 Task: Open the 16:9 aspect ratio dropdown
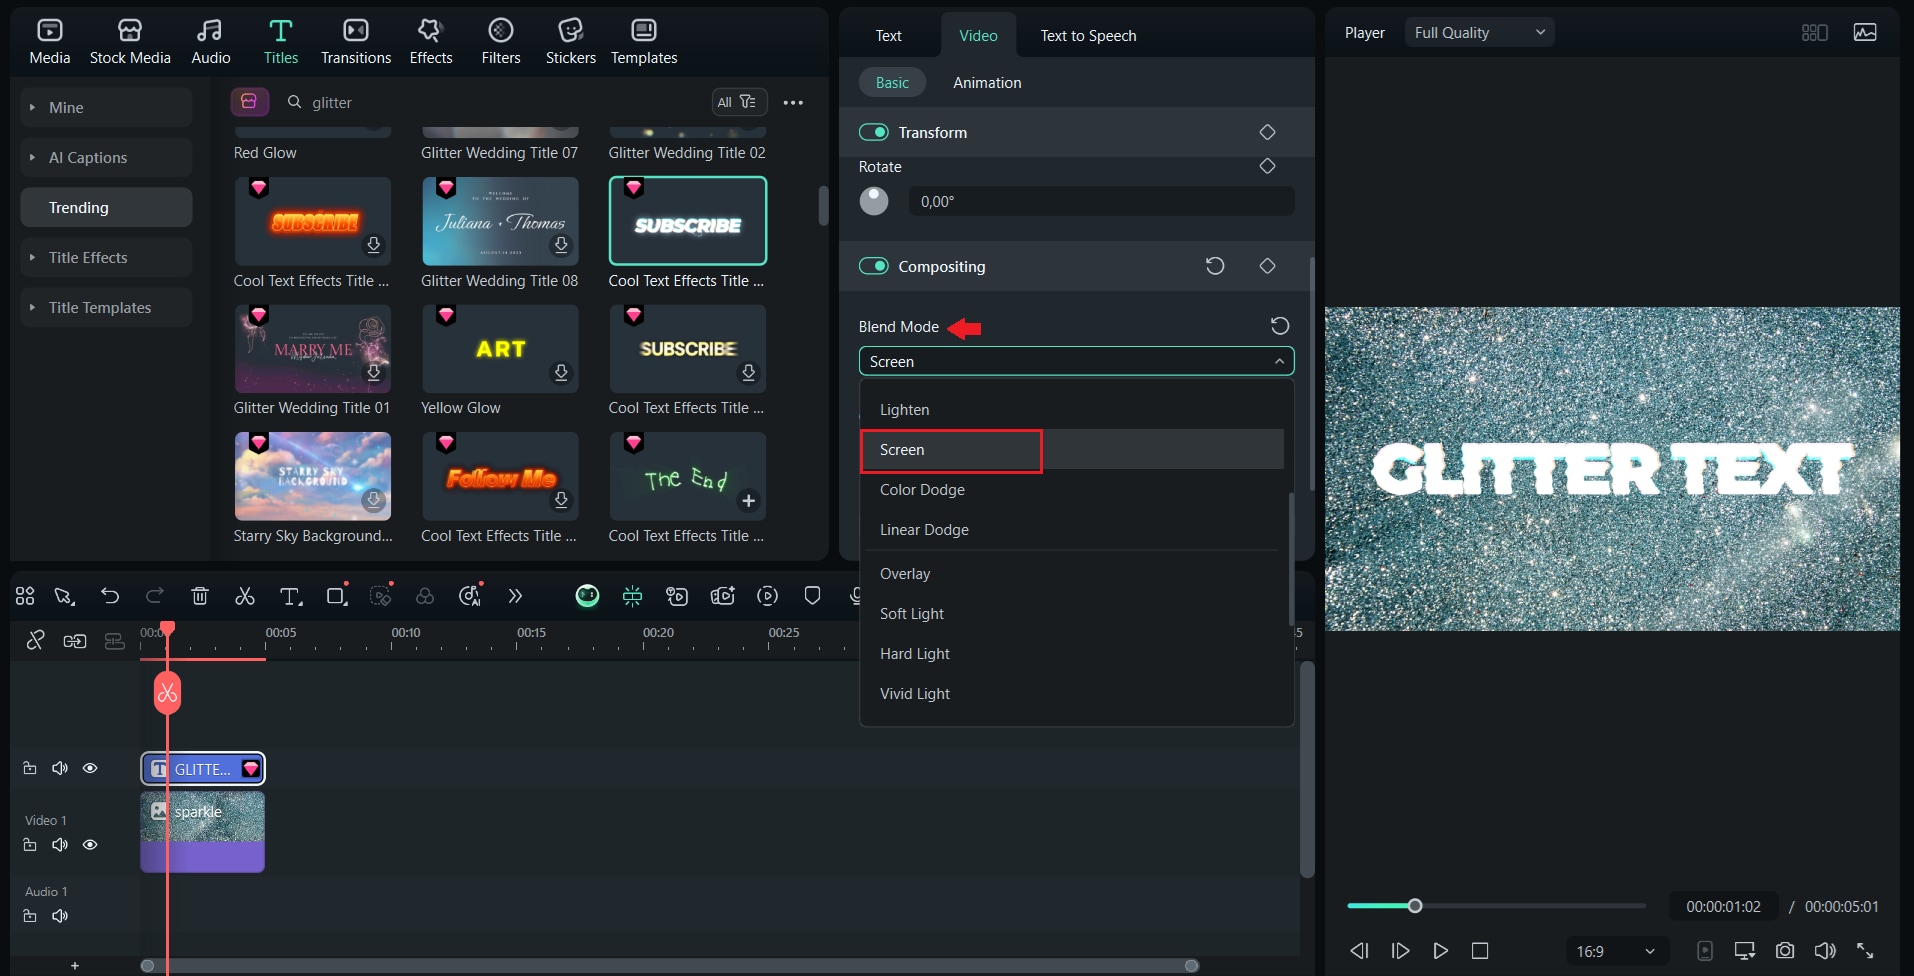tap(1616, 951)
